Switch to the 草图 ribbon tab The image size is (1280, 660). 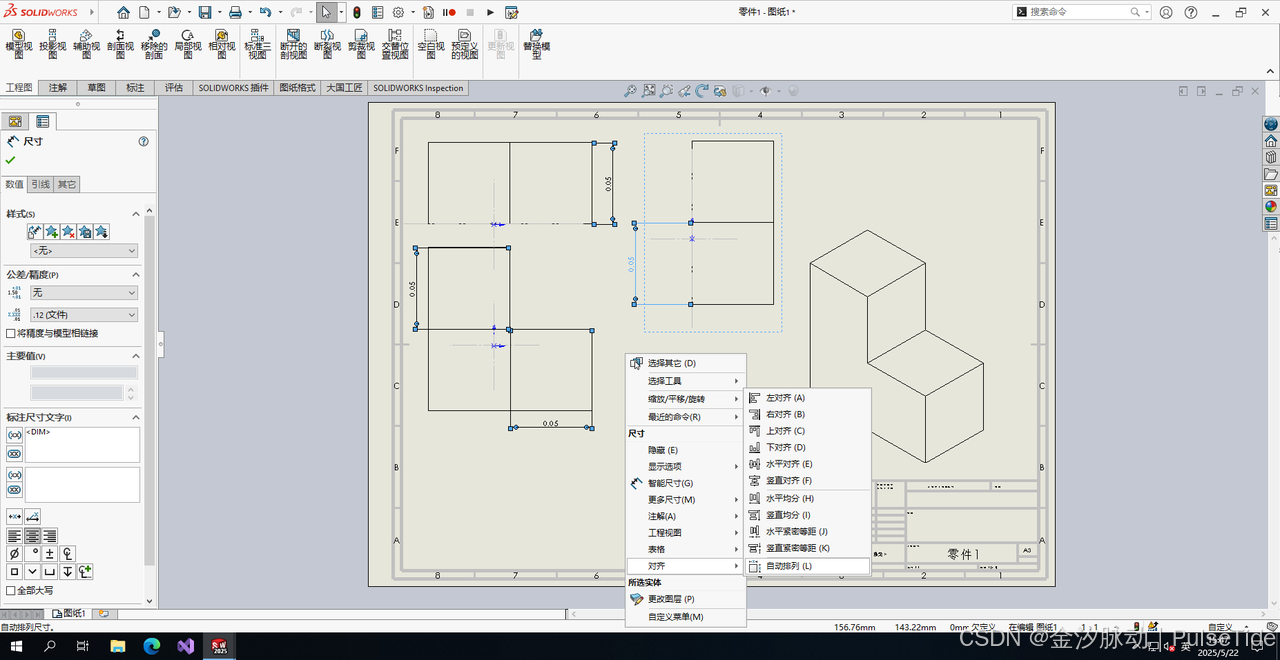[96, 88]
